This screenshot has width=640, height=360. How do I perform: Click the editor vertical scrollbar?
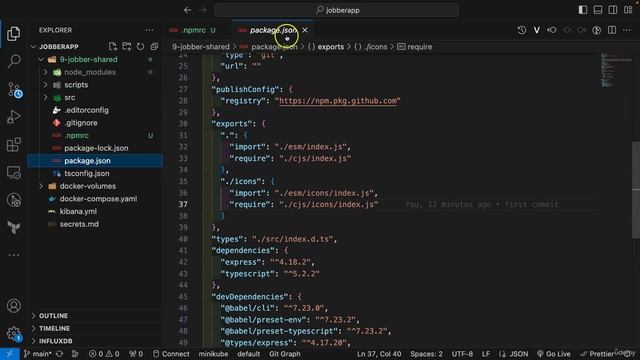(x=636, y=189)
